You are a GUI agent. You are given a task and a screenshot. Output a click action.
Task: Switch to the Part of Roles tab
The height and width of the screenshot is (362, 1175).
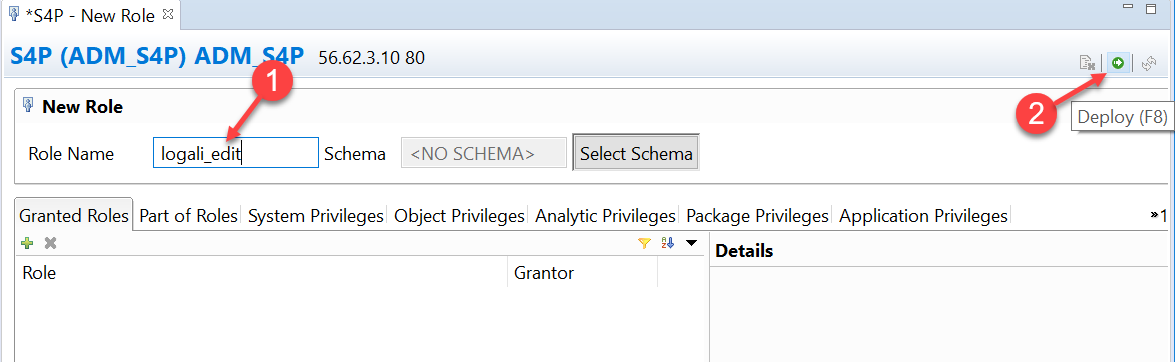tap(189, 216)
